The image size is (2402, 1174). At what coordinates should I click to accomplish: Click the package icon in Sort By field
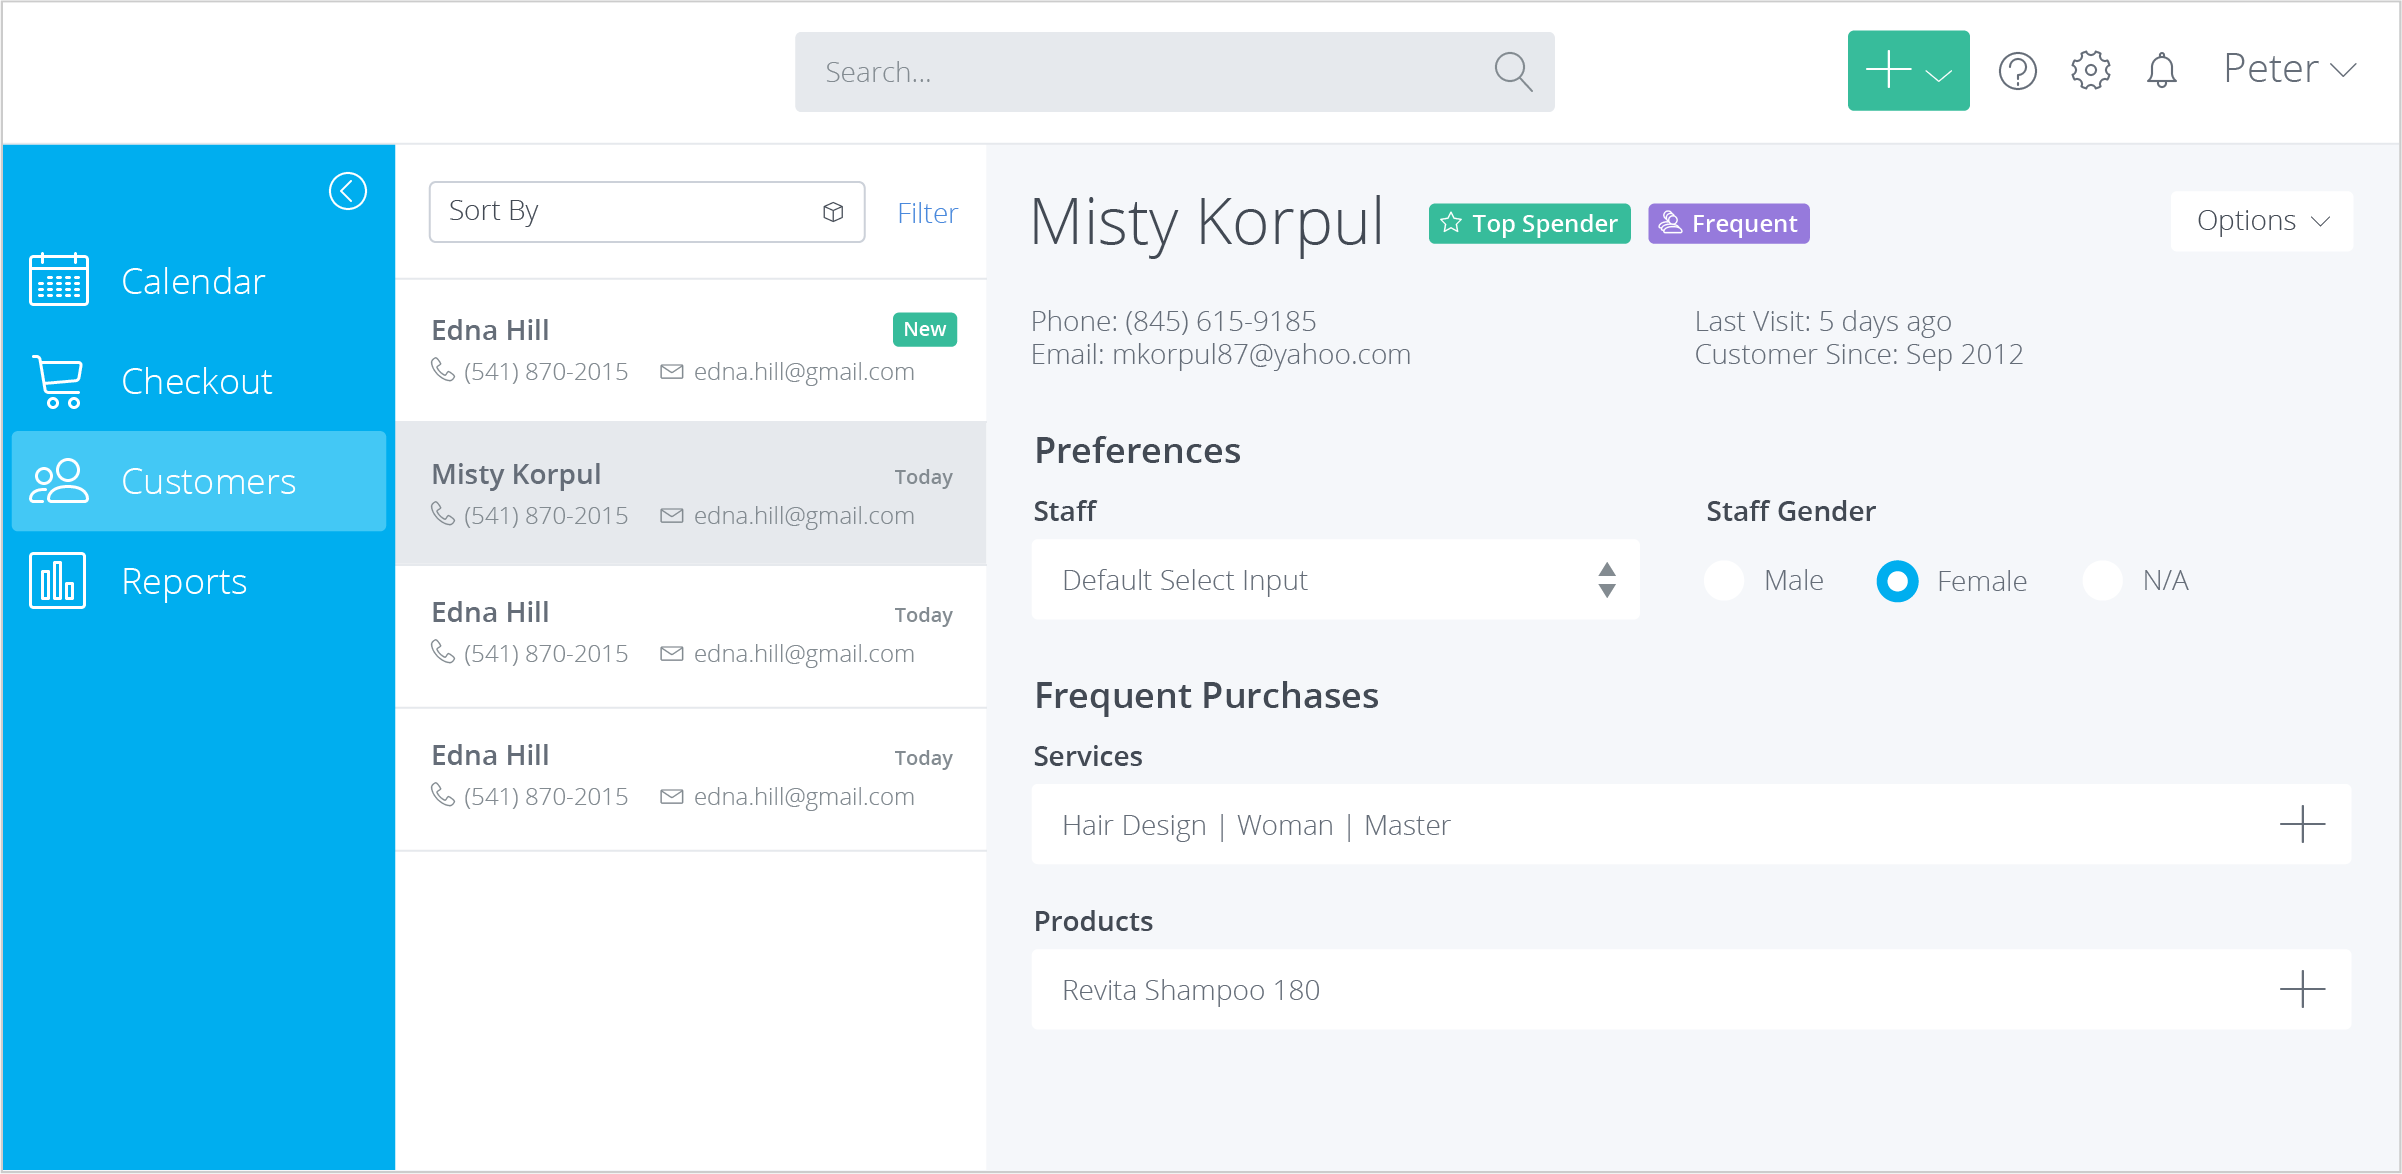[x=833, y=211]
